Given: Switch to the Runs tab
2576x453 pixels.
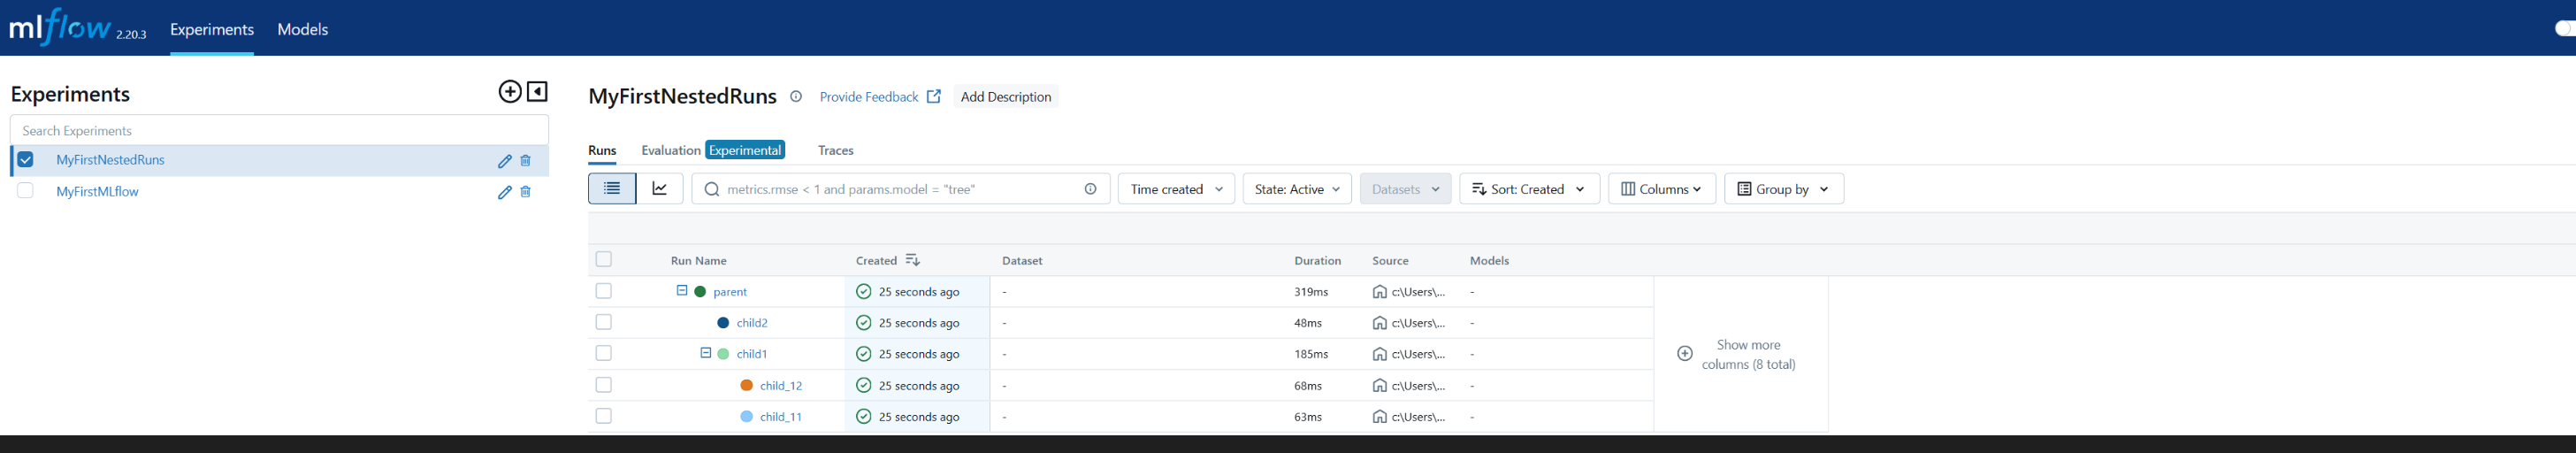Looking at the screenshot, I should (x=602, y=151).
